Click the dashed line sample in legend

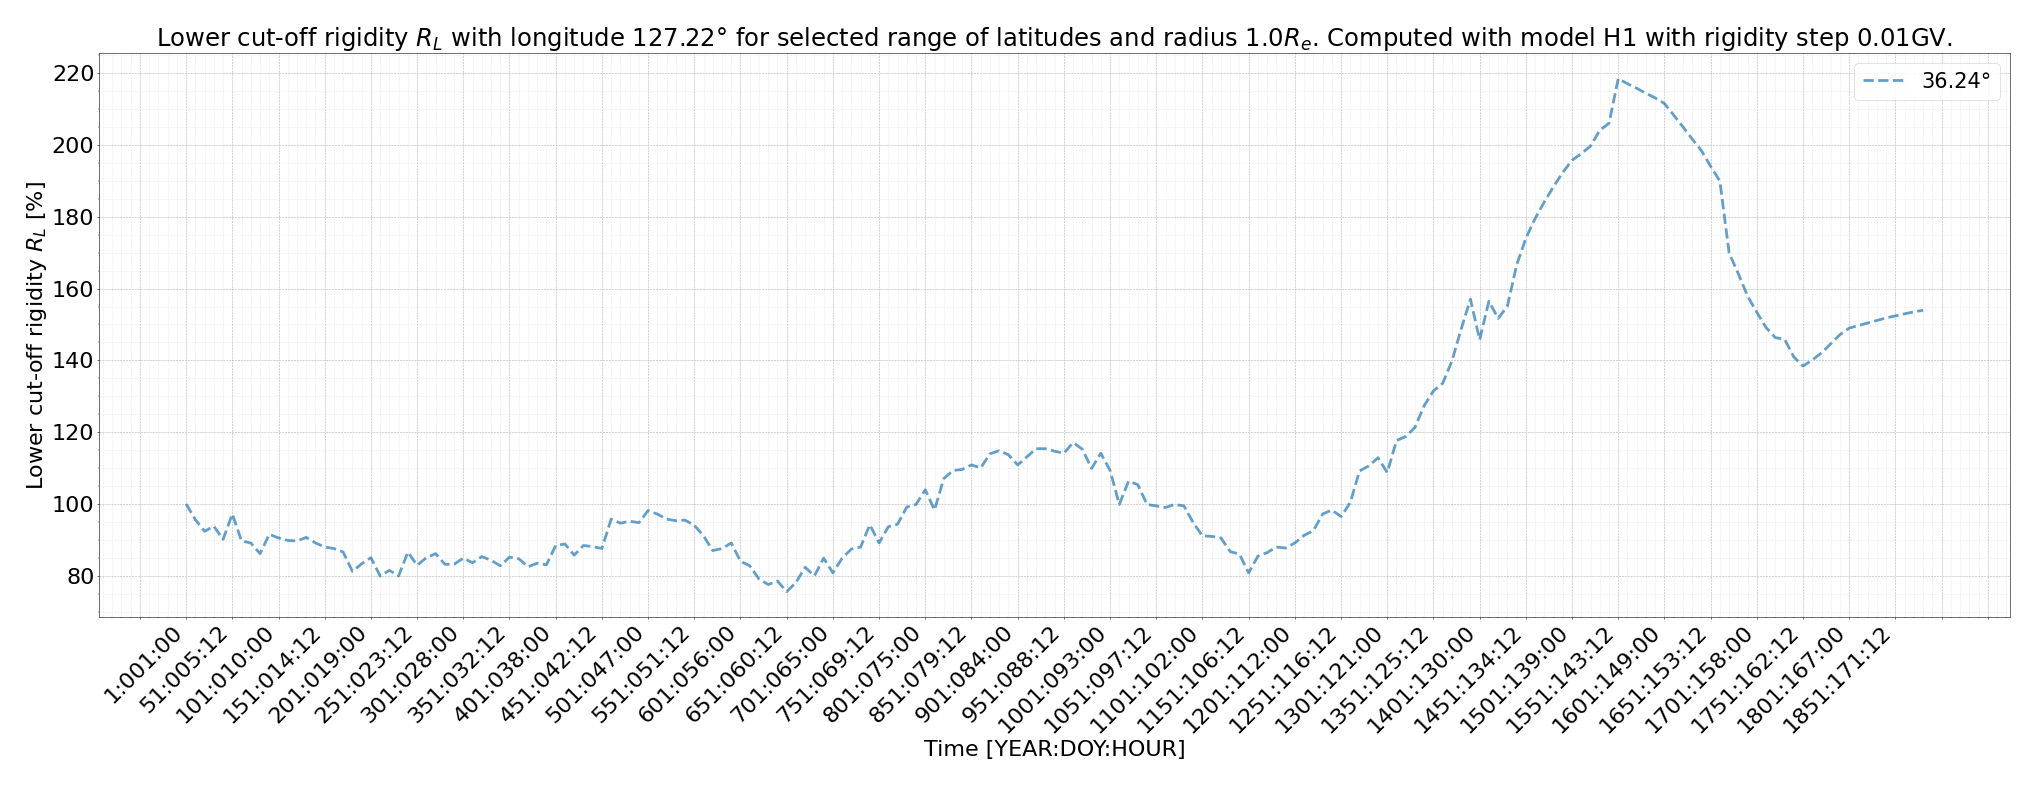[x=1885, y=82]
